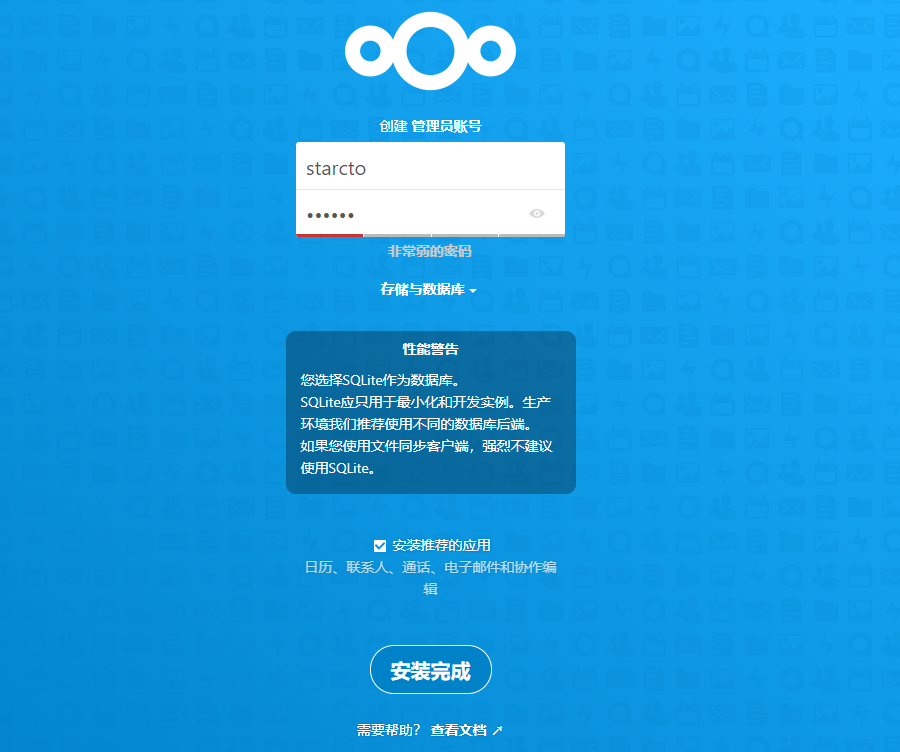Open the 查看文档 documentation link

click(x=466, y=730)
